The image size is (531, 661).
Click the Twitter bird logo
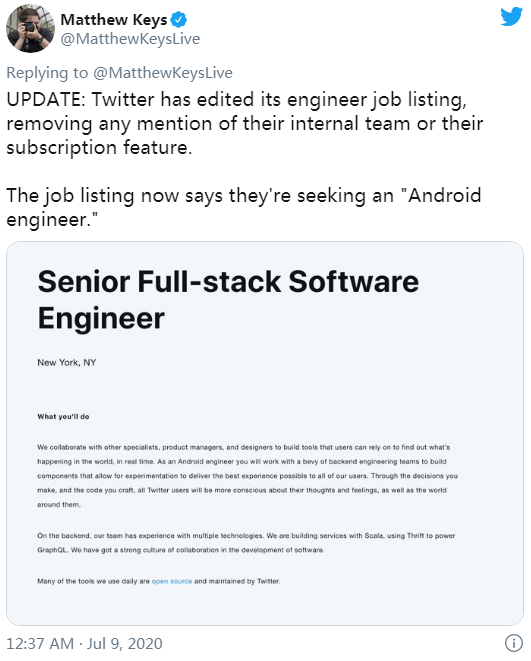click(511, 17)
